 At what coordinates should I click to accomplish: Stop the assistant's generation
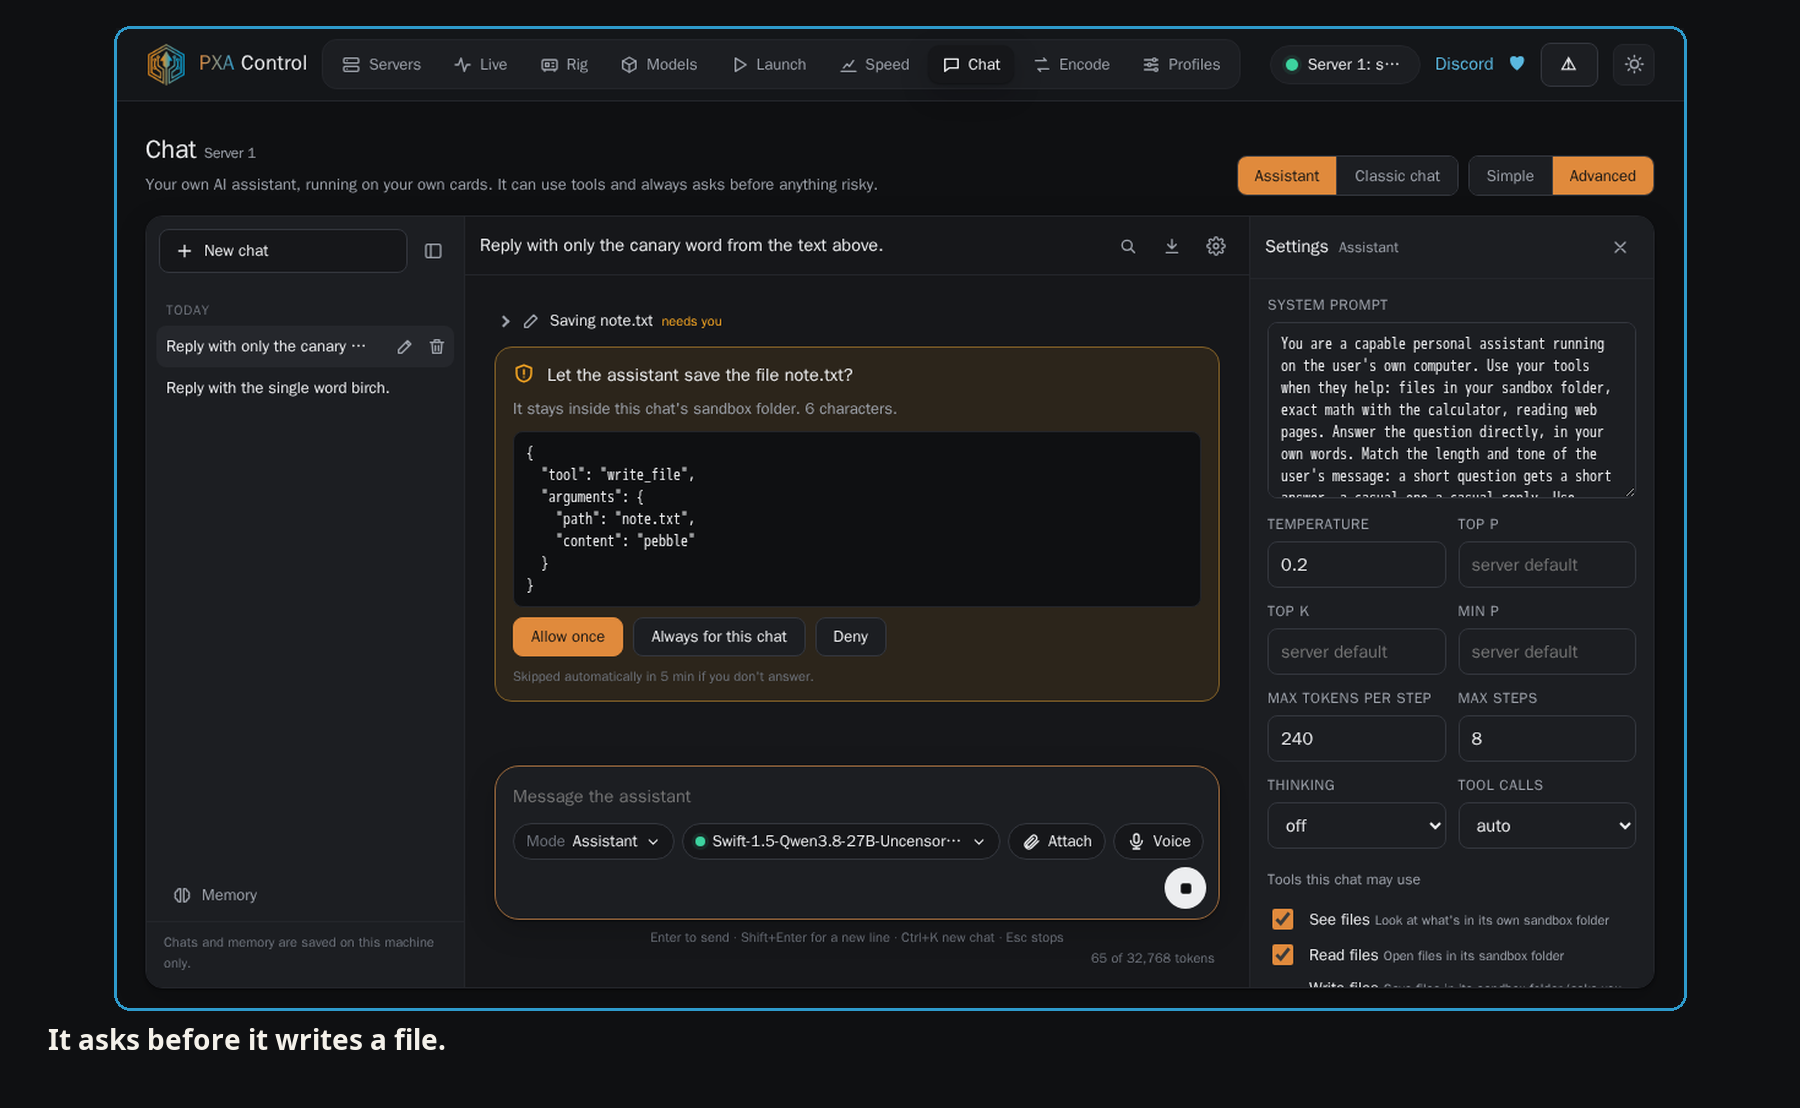point(1185,888)
